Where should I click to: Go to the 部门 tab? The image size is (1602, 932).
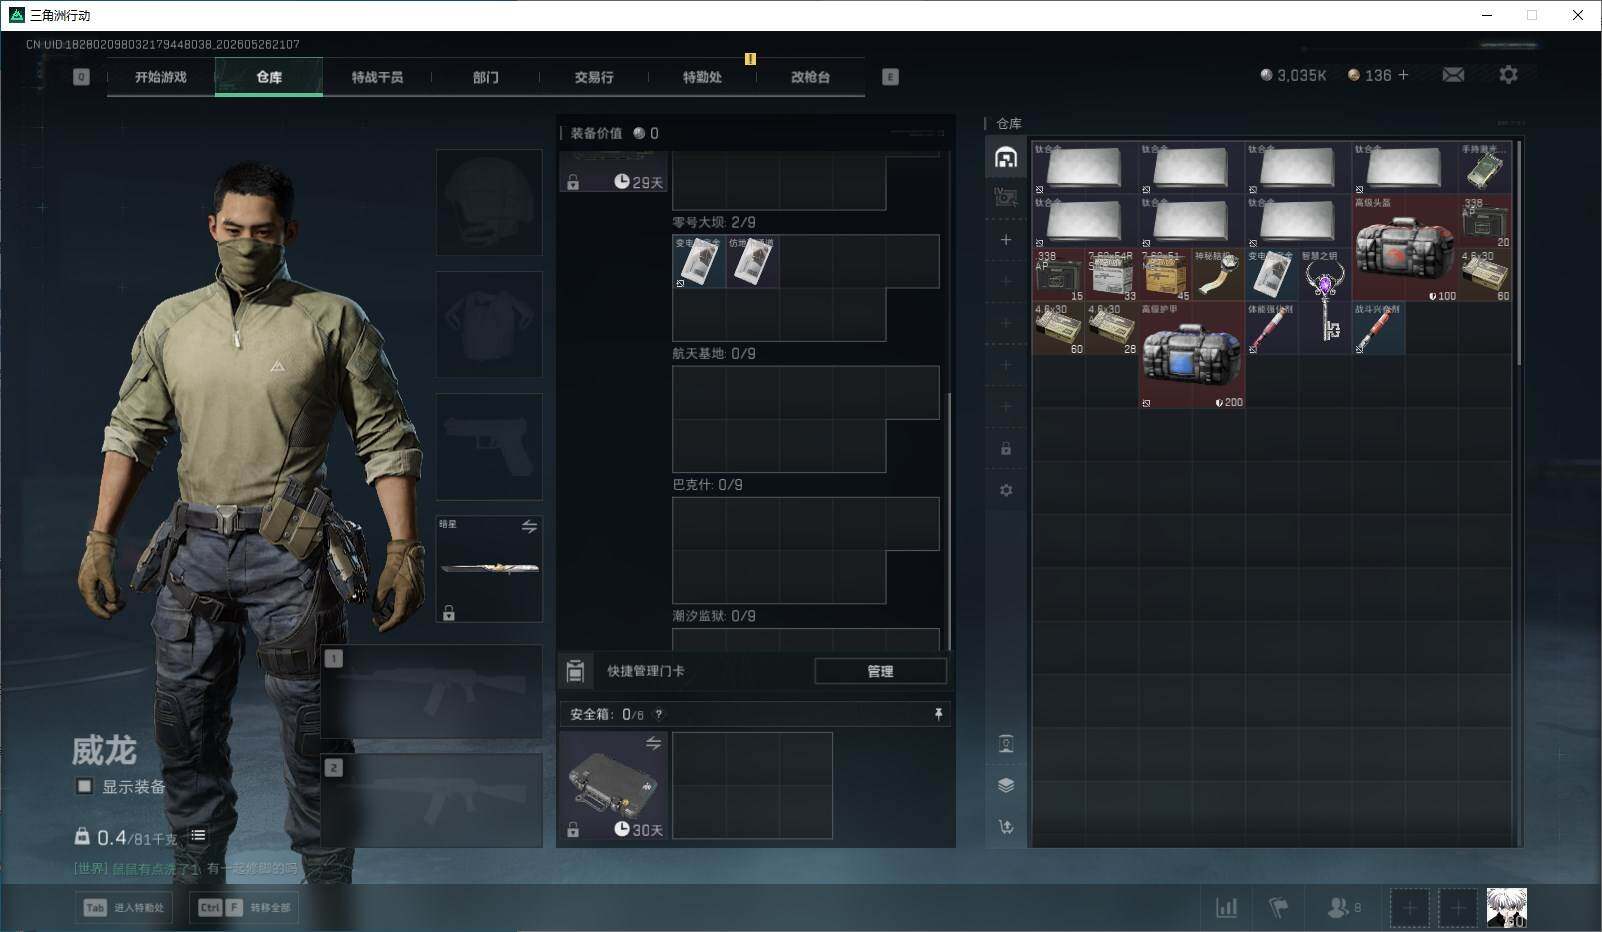(x=486, y=77)
